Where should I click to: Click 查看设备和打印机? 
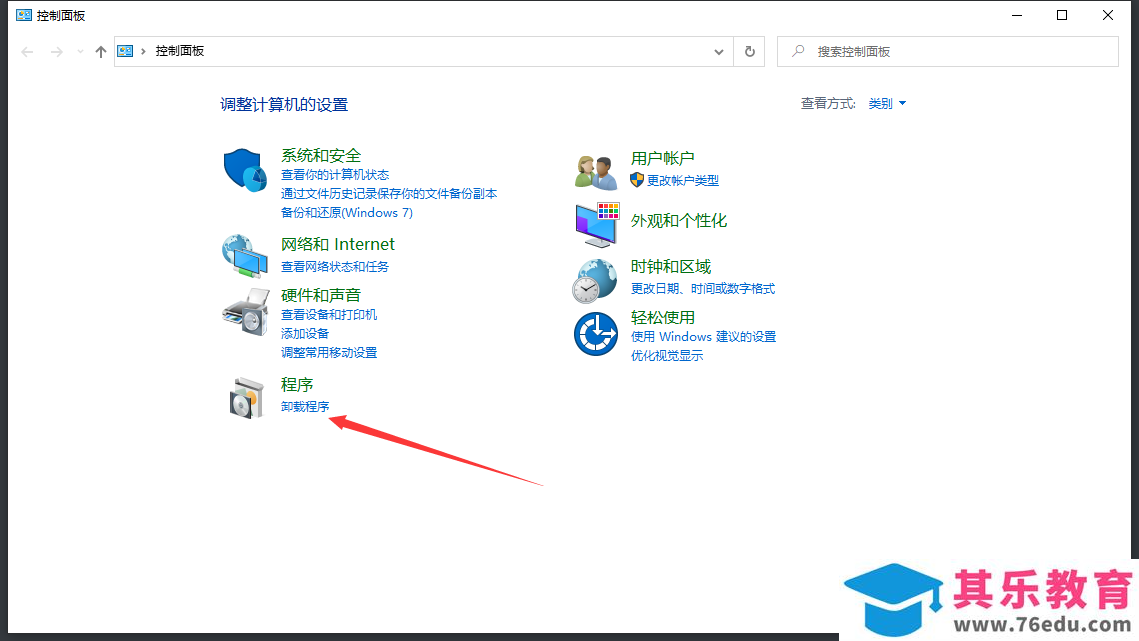pos(329,314)
